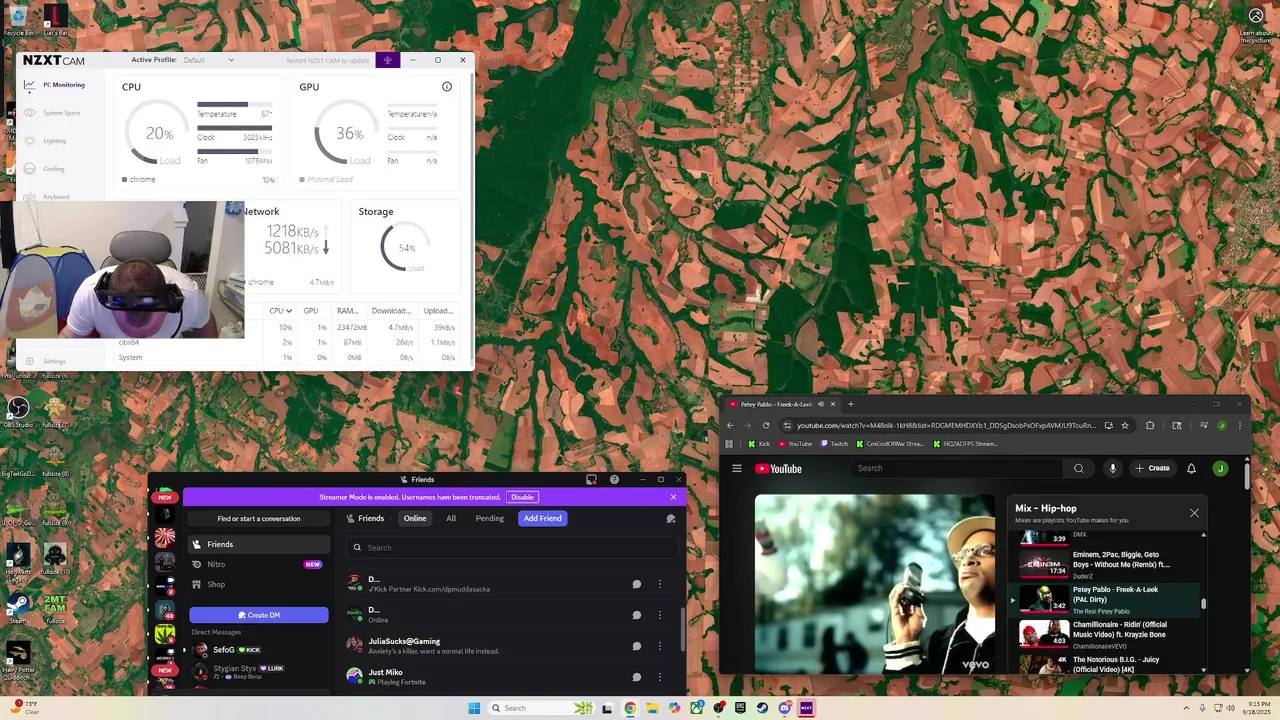The height and width of the screenshot is (720, 1280).
Task: Click the YouTube logo to go home
Action: coord(779,468)
